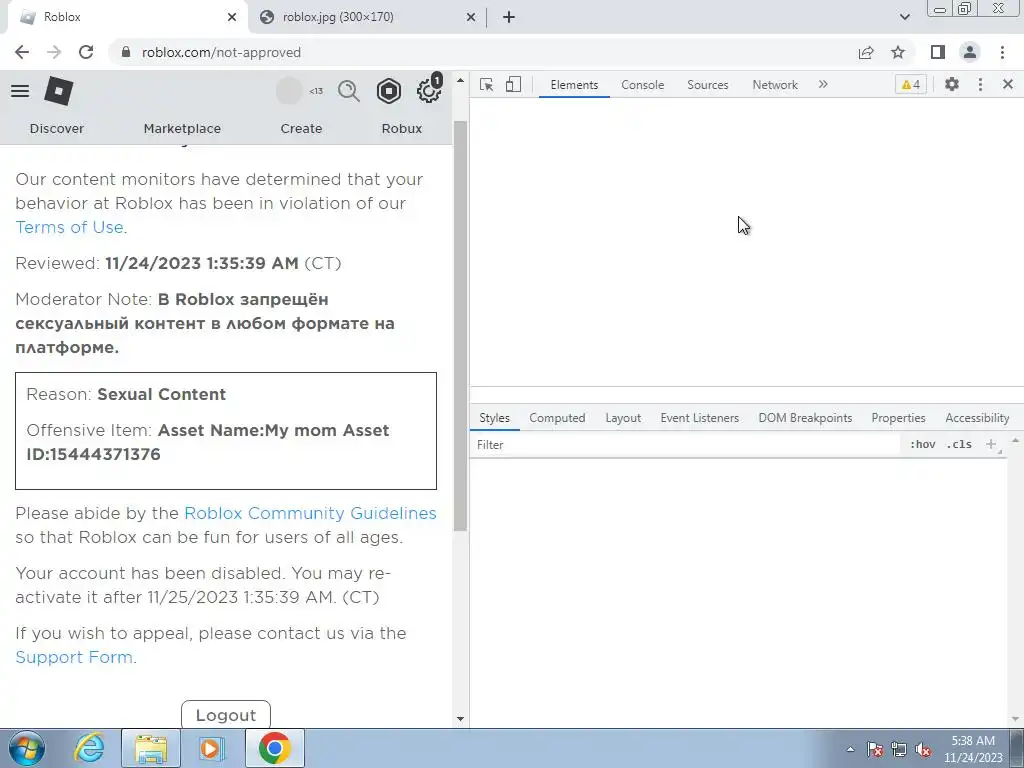The image size is (1024, 768).
Task: Switch to the Console tab
Action: tap(643, 85)
